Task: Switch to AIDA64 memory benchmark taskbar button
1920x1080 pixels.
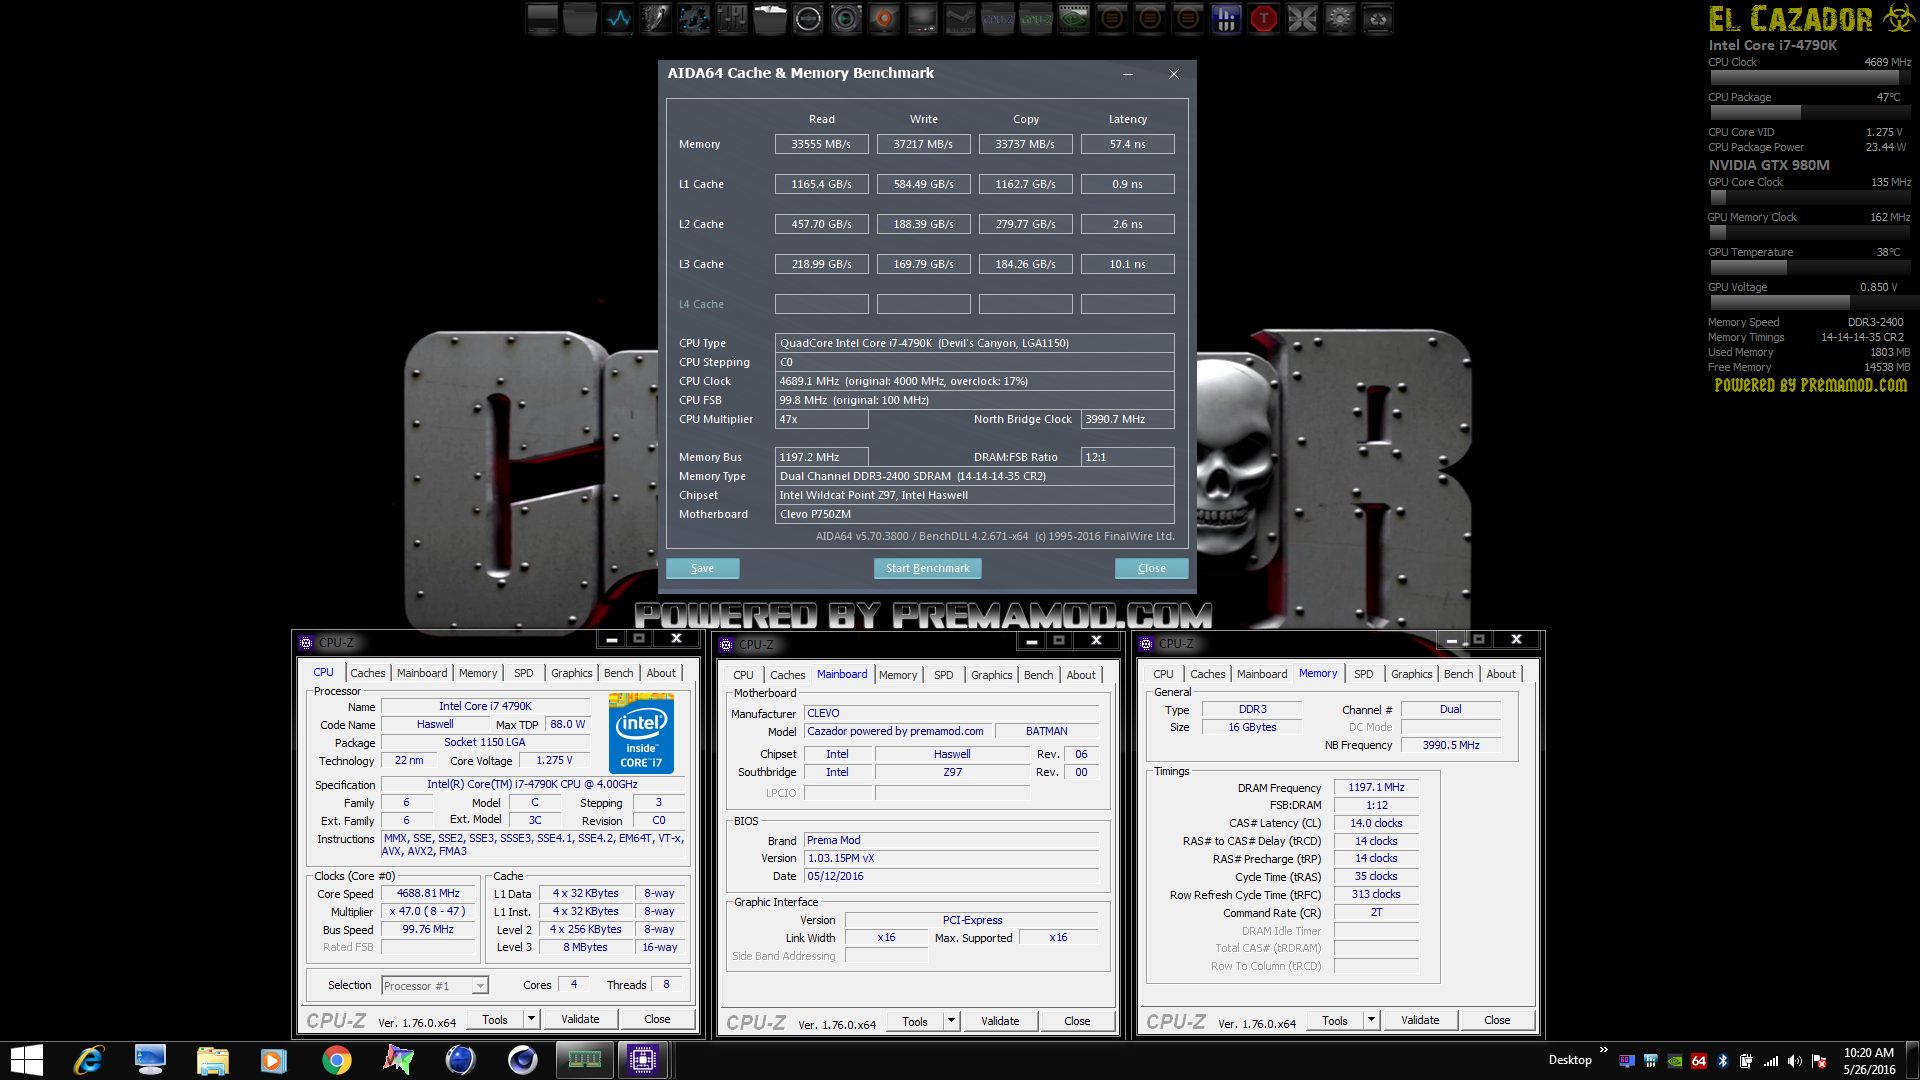Action: pyautogui.click(x=584, y=1060)
